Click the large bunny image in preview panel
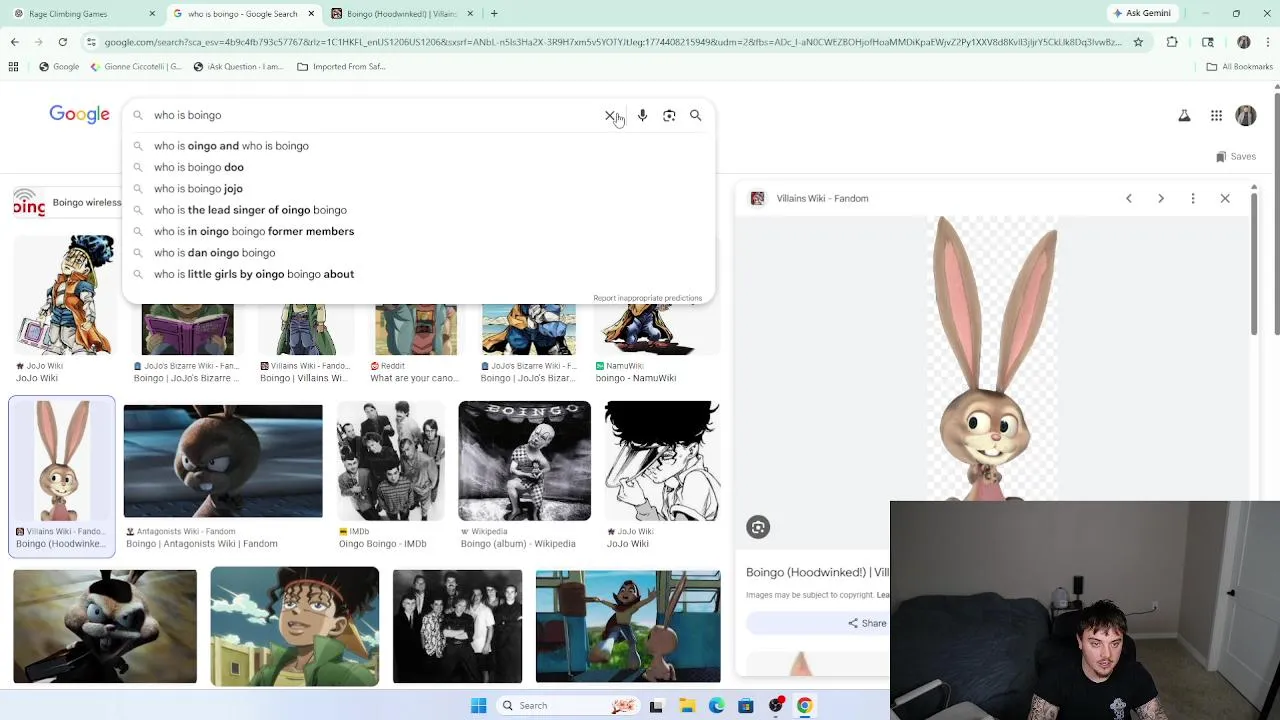Screen dimensions: 1280x720 coord(990,360)
